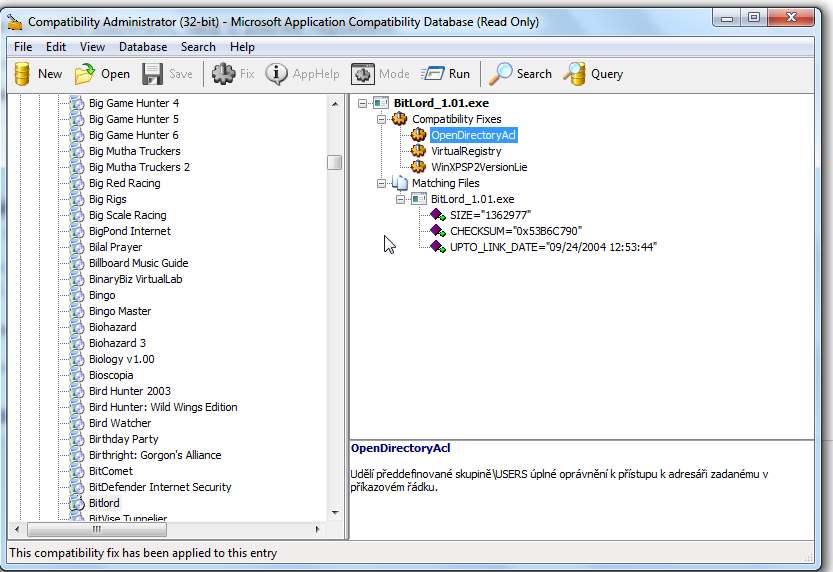Click the app icon beside BitComet
The width and height of the screenshot is (833, 572).
click(77, 471)
